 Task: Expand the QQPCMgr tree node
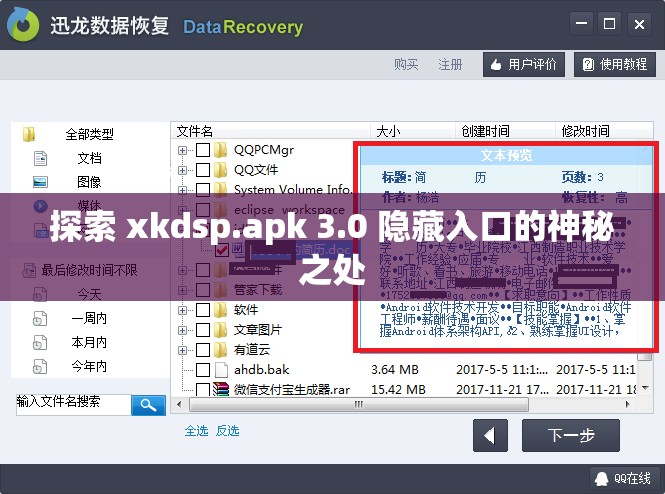[x=182, y=150]
